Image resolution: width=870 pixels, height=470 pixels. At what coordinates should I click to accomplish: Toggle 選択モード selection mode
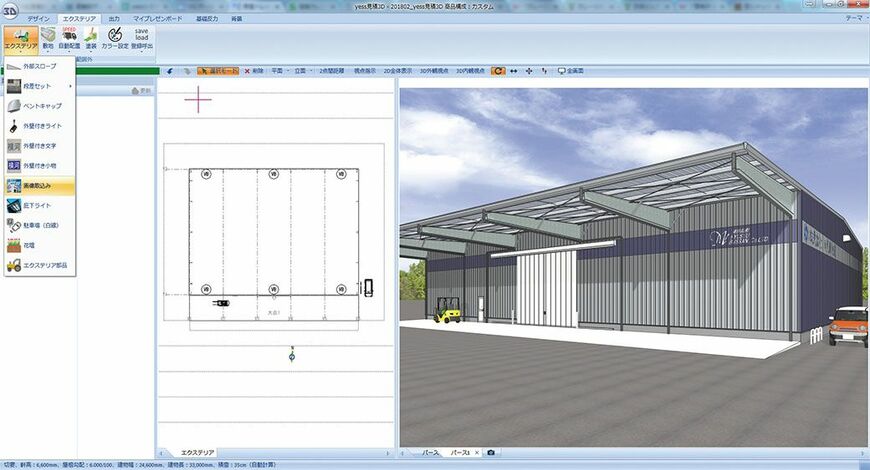[218, 71]
